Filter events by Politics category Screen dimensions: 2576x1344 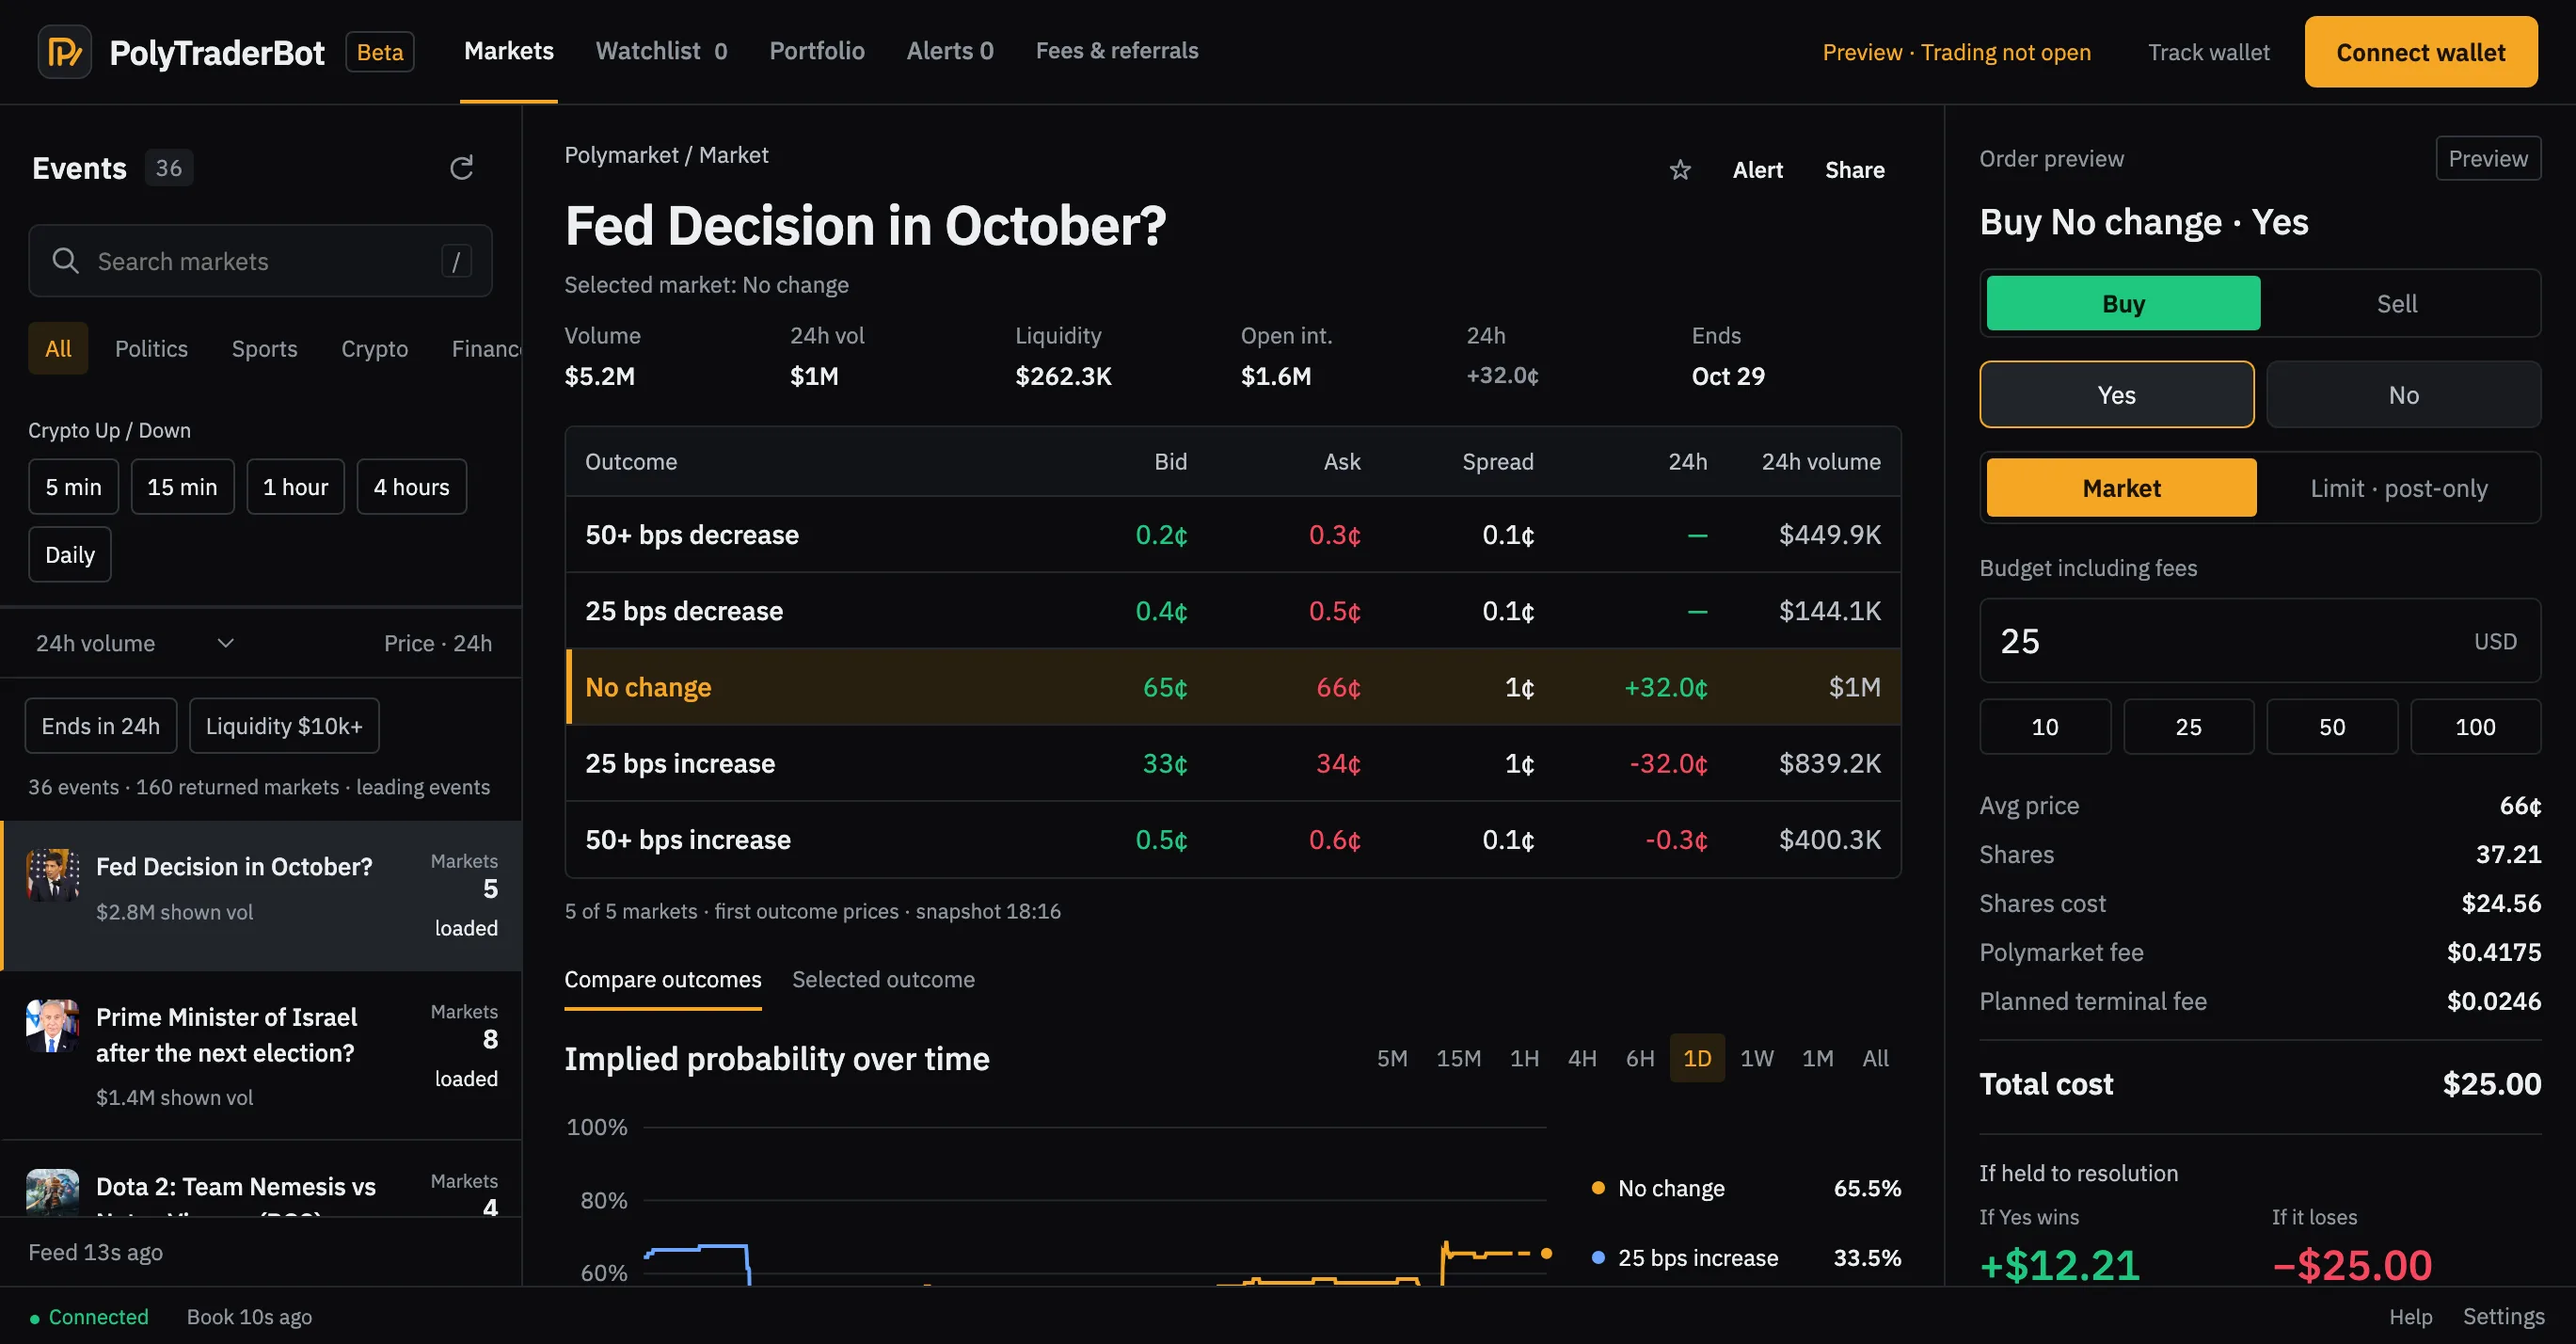[x=151, y=348]
